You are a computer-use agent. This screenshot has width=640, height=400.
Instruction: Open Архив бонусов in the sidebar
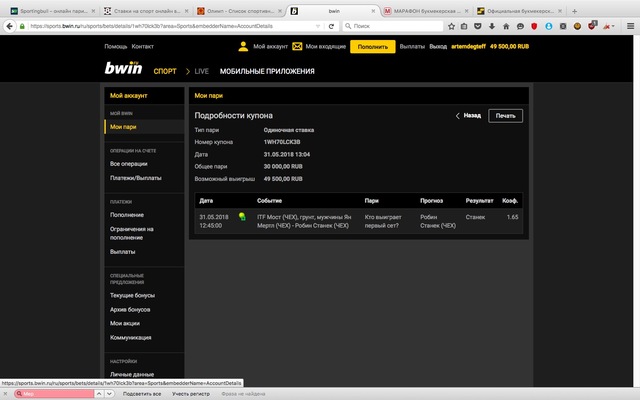130,309
